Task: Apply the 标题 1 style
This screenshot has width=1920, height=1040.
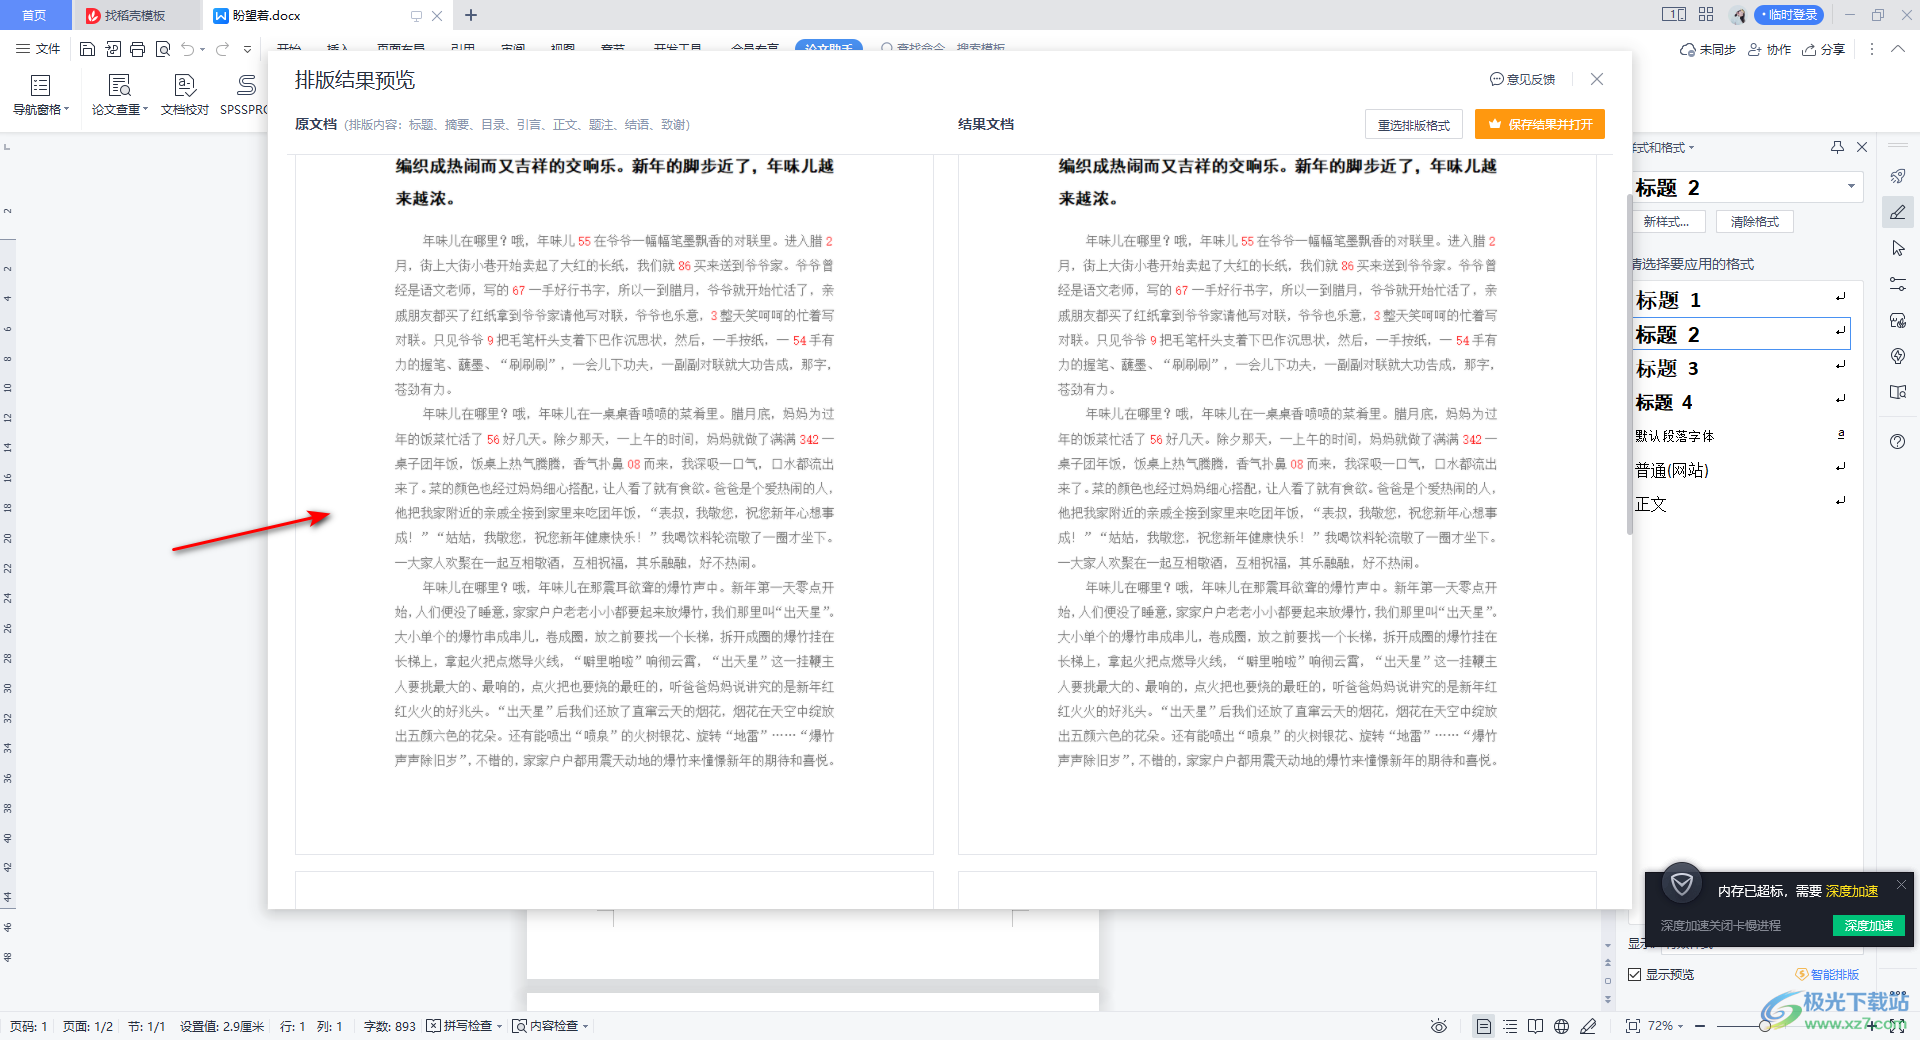Action: click(x=1741, y=300)
